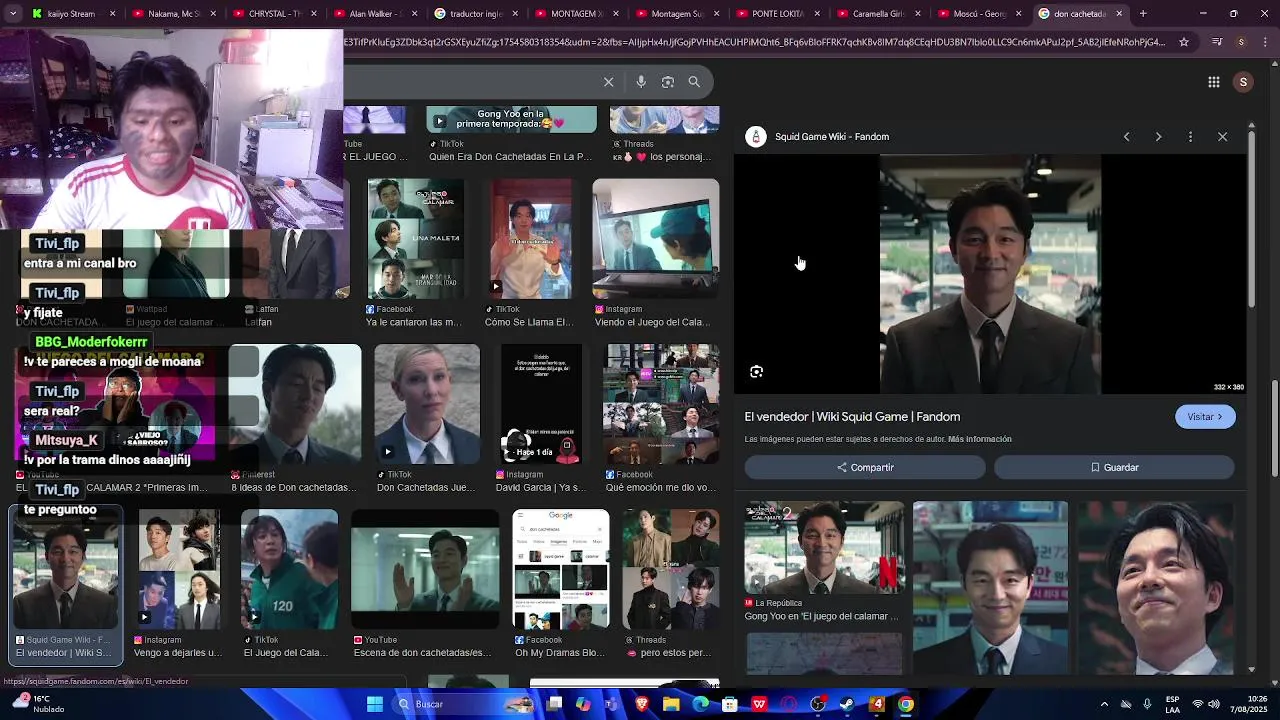Open the tab search dropdown arrow
This screenshot has height=720, width=1280.
tap(14, 14)
